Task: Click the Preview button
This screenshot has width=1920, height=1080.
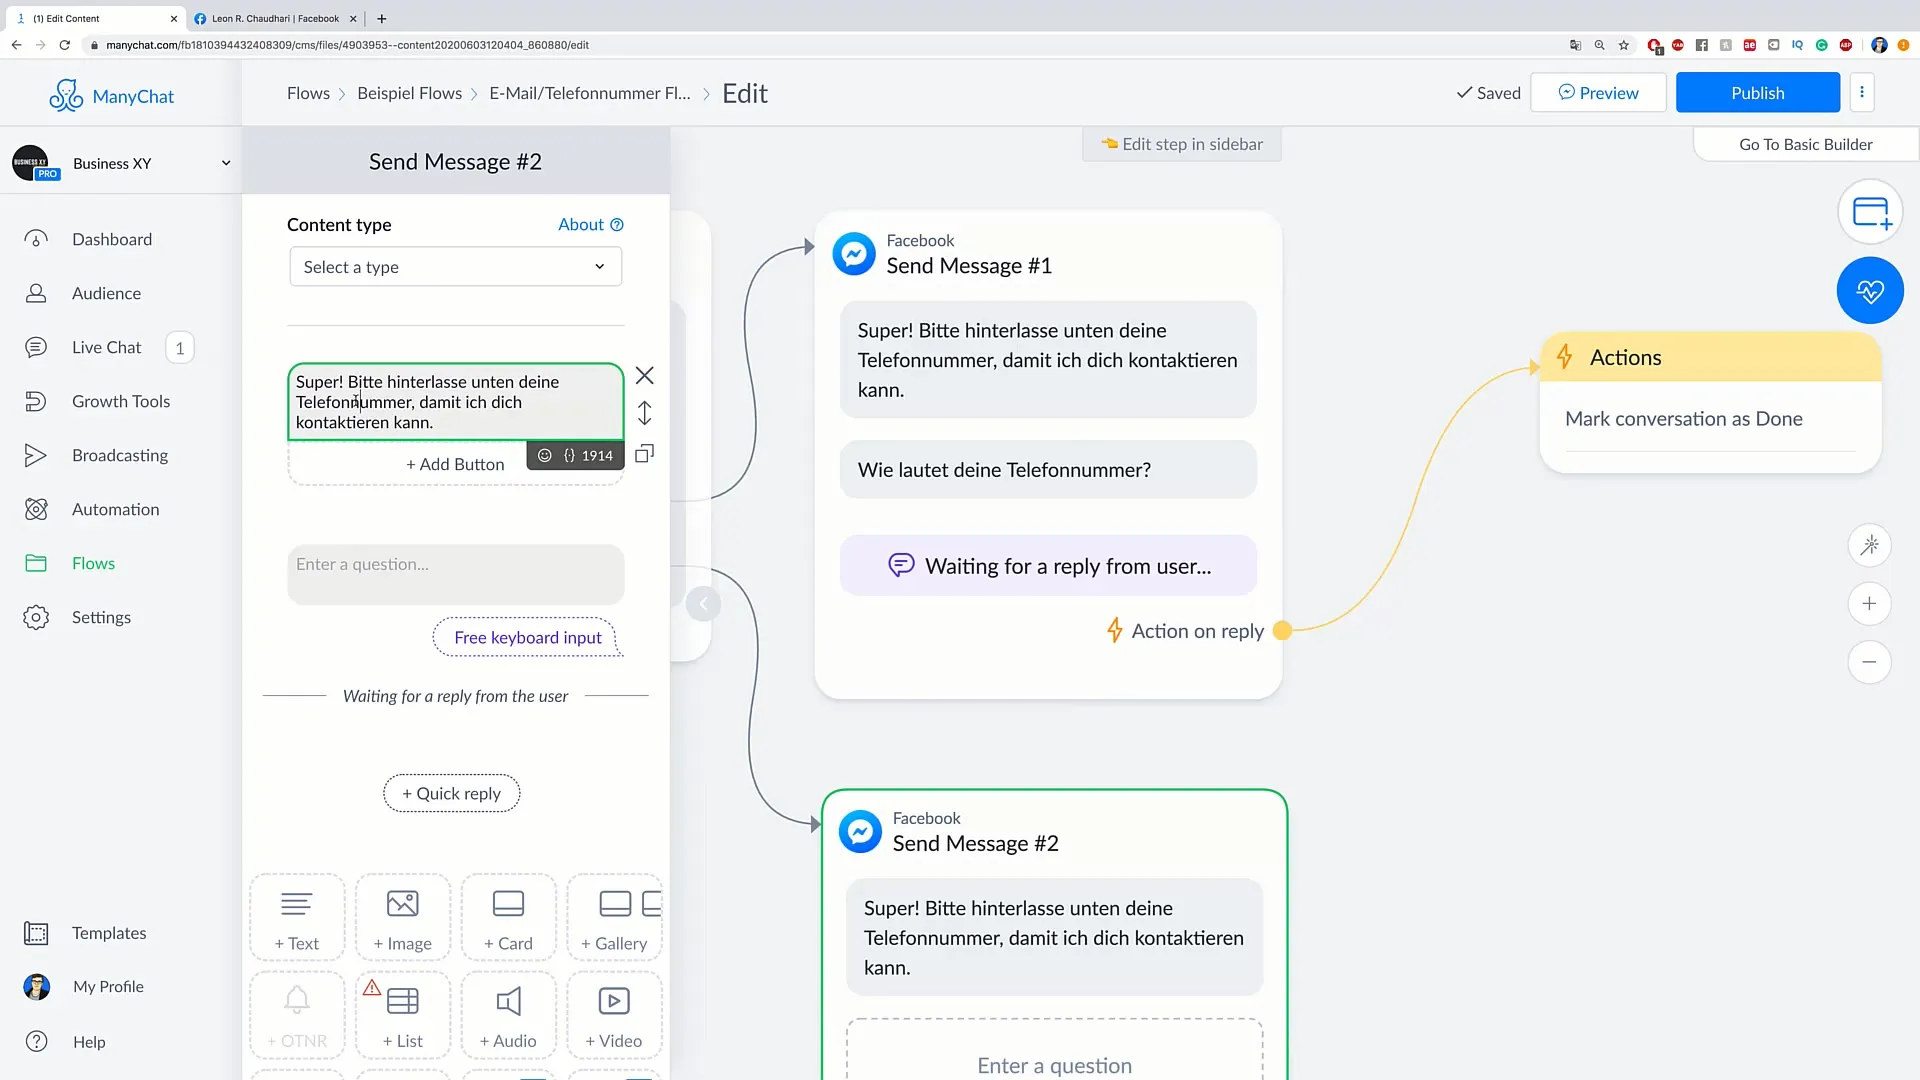Action: coord(1598,93)
